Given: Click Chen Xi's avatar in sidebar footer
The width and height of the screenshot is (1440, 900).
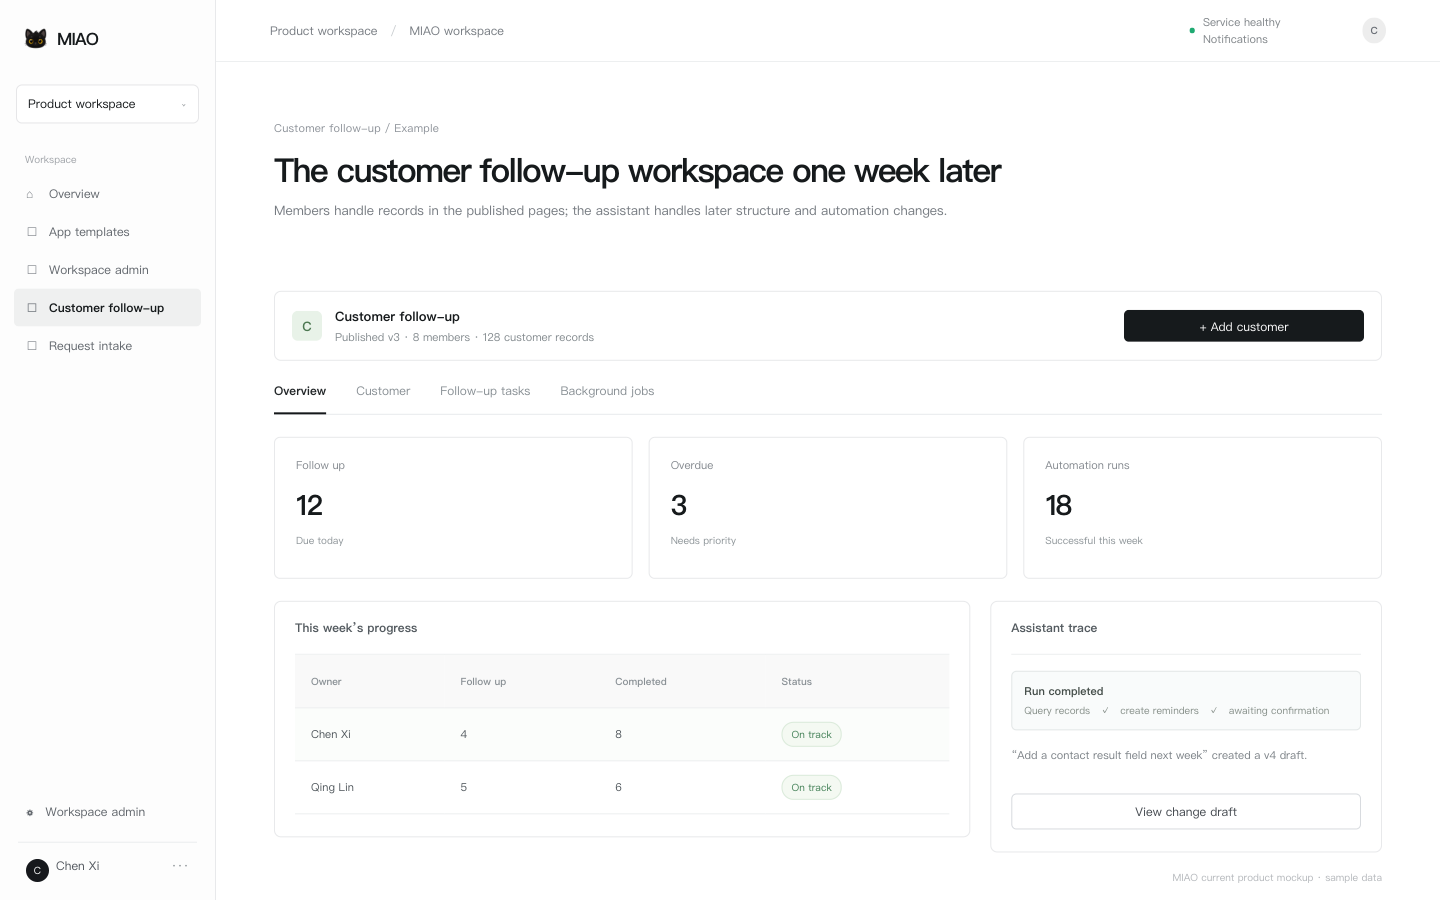Looking at the screenshot, I should coord(37,870).
